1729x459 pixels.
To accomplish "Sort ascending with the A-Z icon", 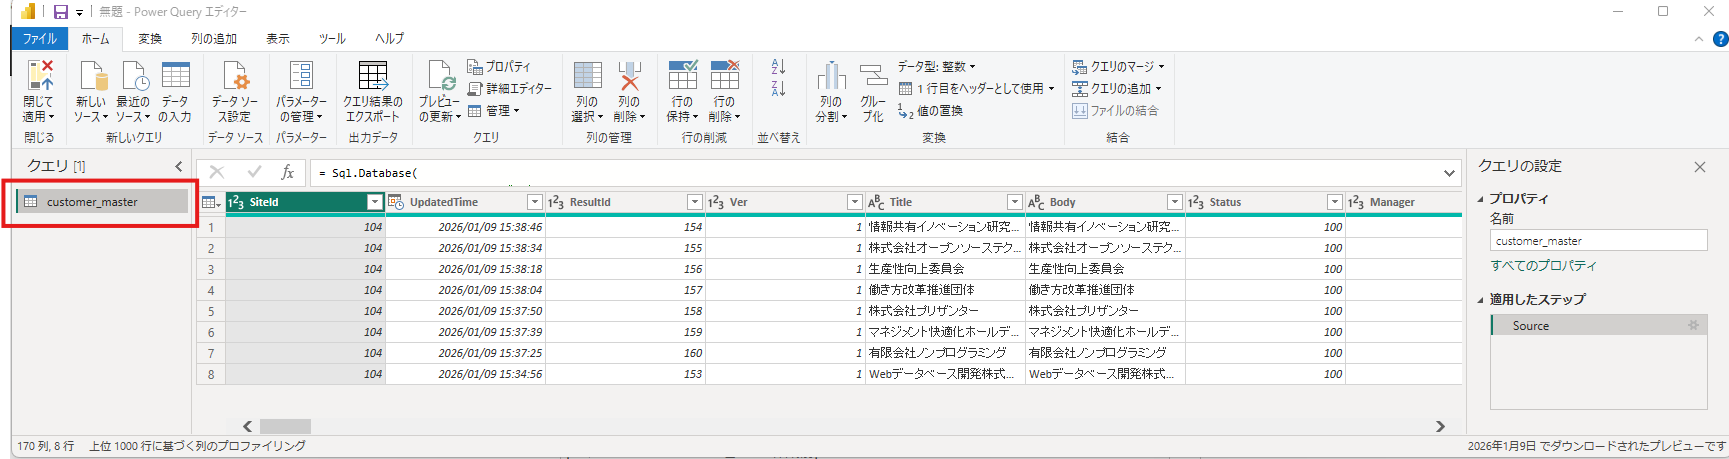I will tap(779, 67).
